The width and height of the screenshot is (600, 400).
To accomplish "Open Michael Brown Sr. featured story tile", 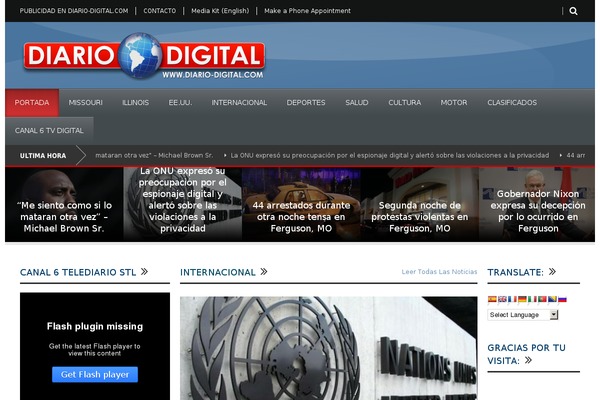I will (64, 204).
